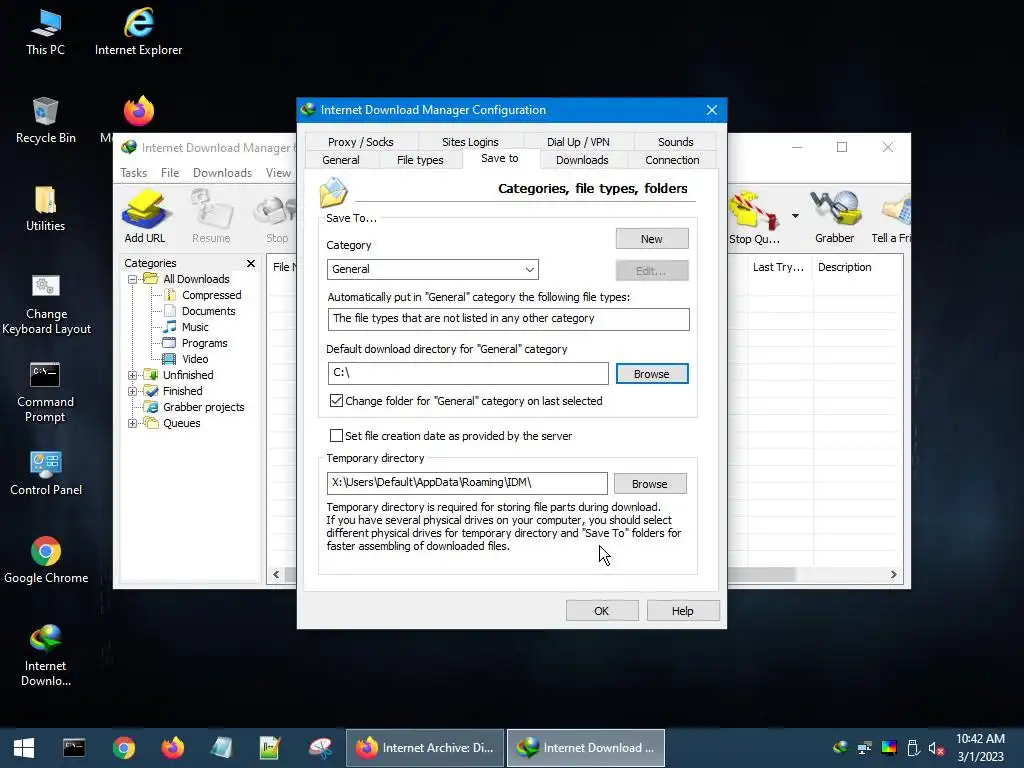Image resolution: width=1024 pixels, height=768 pixels.
Task: Open Stop Queue dropdown arrow
Action: pyautogui.click(x=795, y=216)
